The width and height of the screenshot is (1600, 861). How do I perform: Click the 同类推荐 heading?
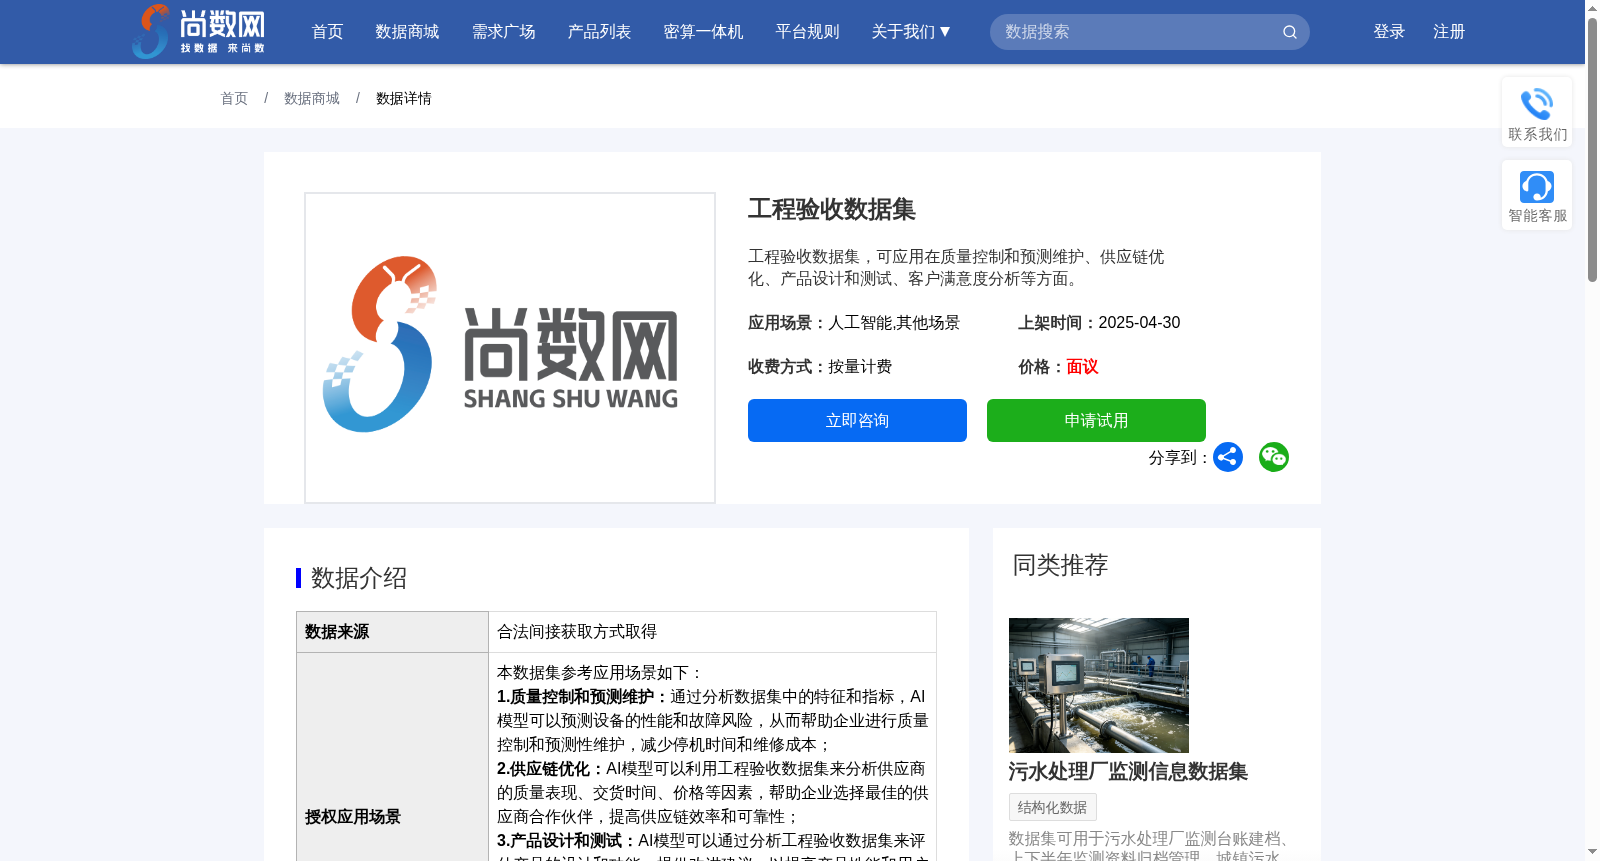(x=1060, y=565)
